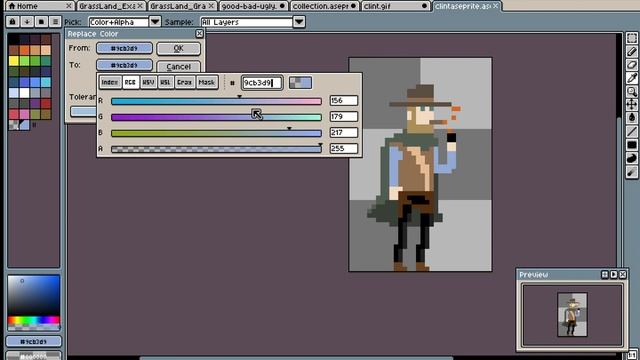Switch to the GrassLand_Ex tab
This screenshot has width=640, height=360.
(111, 6)
